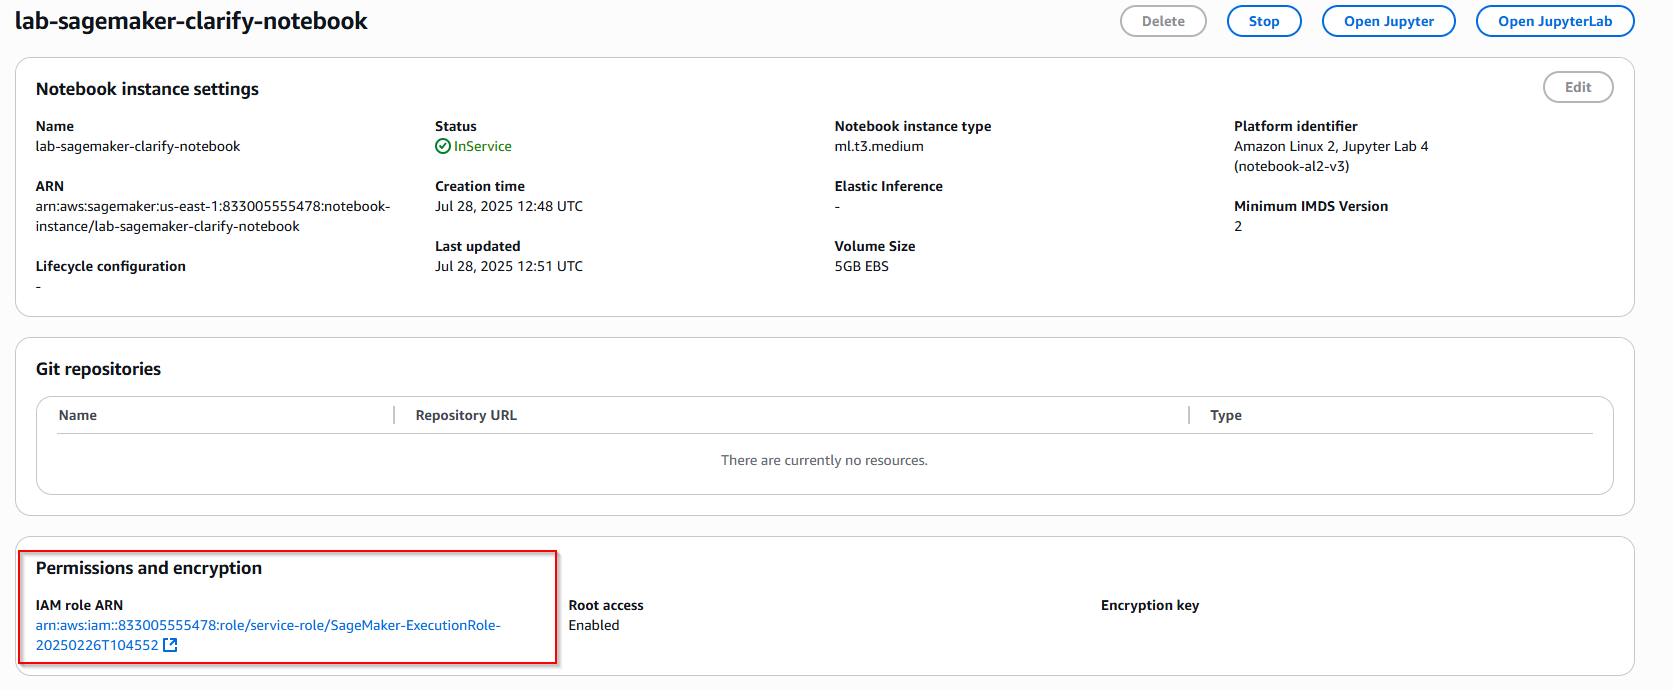Edit the notebook instance settings

[x=1578, y=87]
